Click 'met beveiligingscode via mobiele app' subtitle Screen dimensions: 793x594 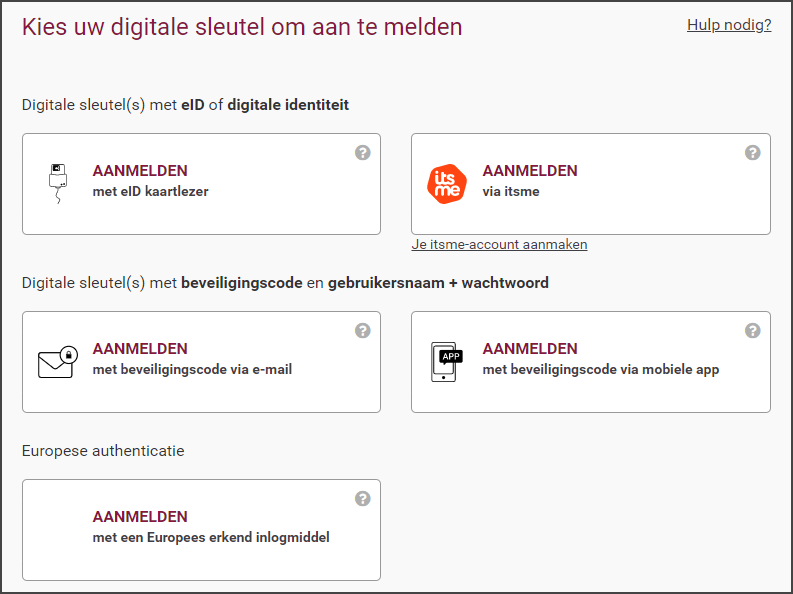[601, 370]
